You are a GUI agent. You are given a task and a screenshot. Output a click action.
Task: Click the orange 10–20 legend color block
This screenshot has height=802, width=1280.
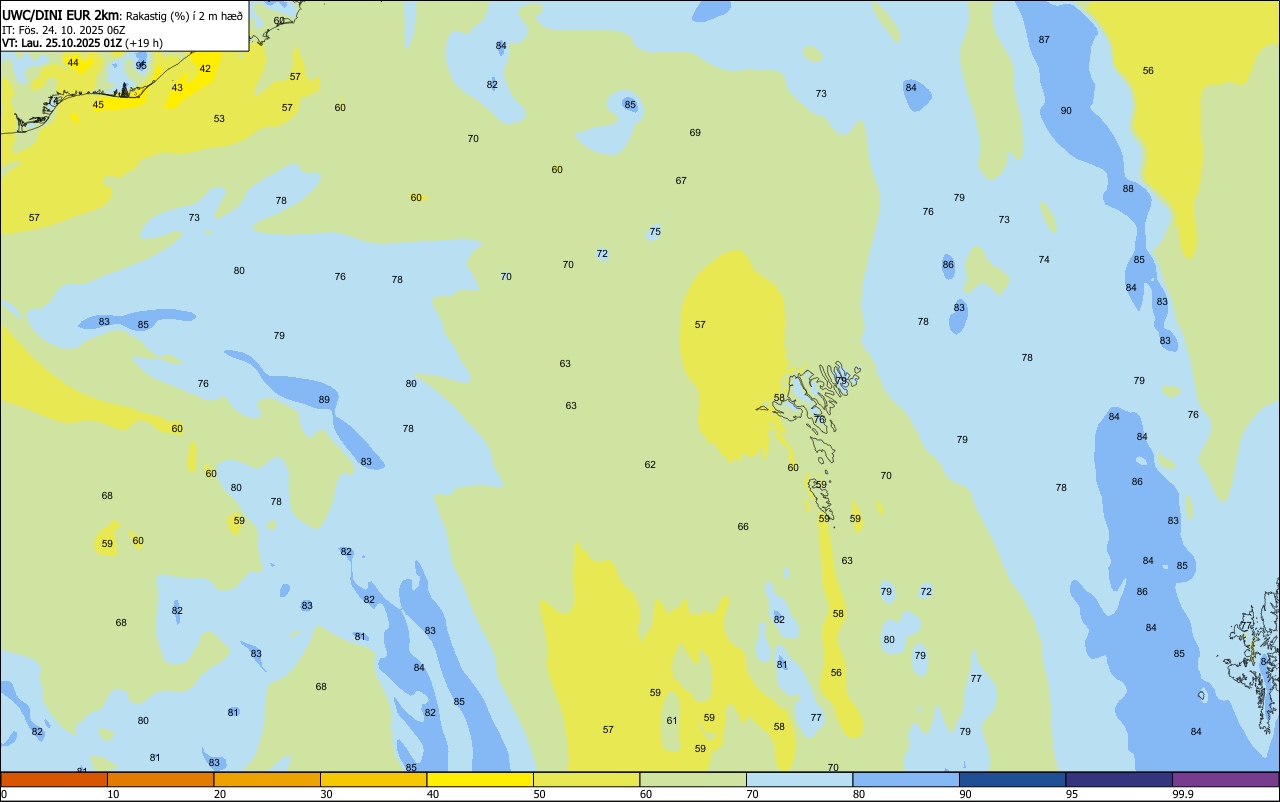[160, 779]
